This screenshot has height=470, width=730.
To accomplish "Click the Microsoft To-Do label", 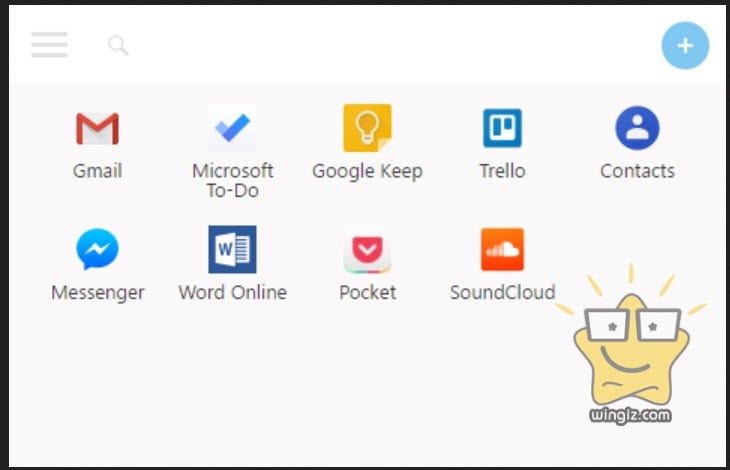I will pos(232,181).
